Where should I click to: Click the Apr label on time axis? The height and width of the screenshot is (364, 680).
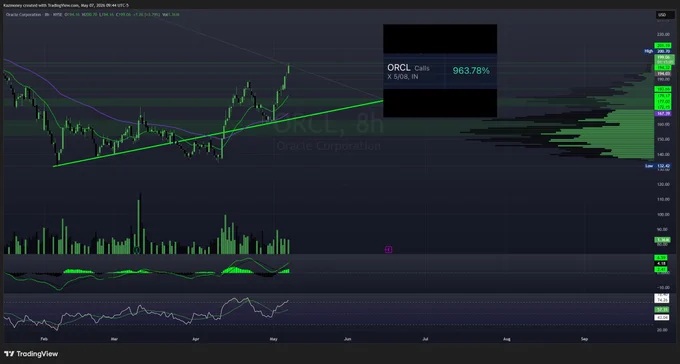196,339
